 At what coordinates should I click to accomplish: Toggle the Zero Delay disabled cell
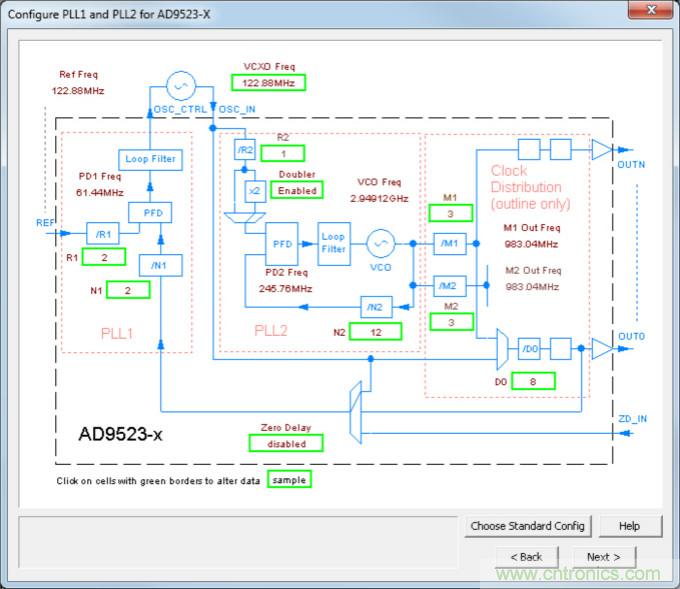click(x=287, y=443)
